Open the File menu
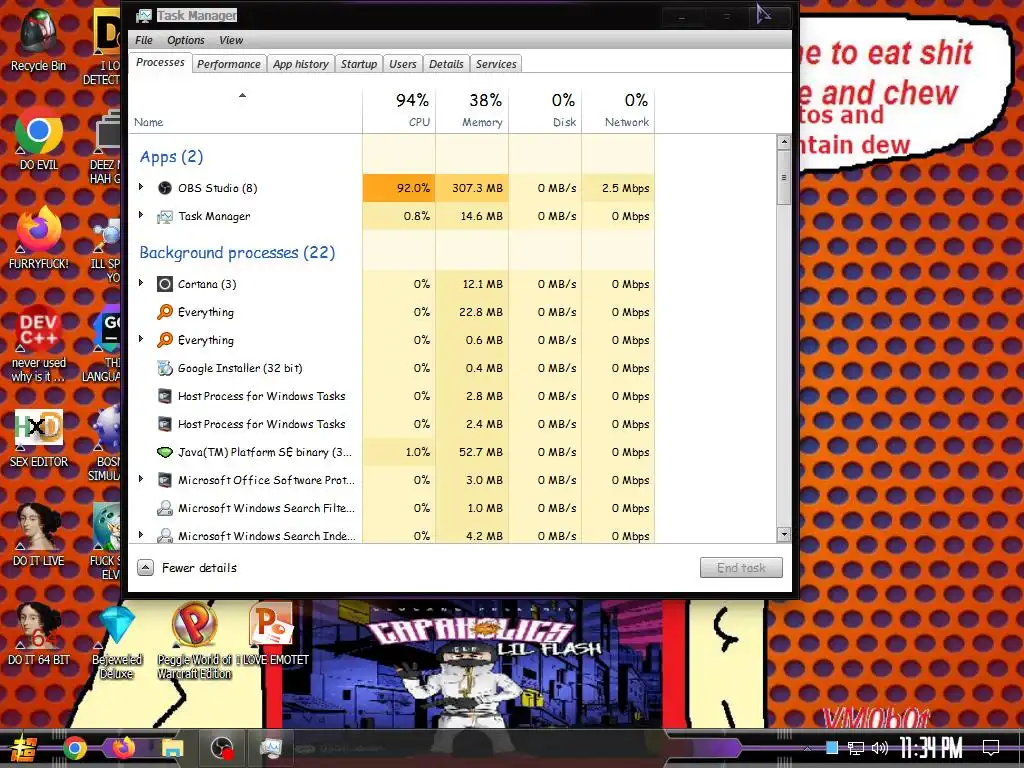 (144, 40)
